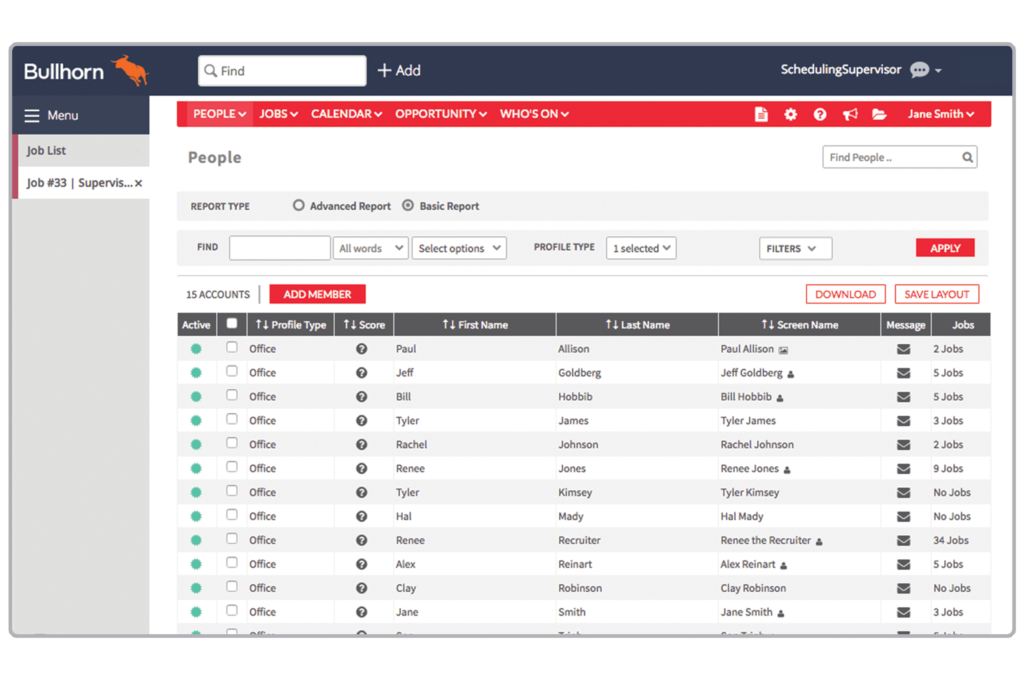Viewport: 1024px width, 680px height.
Task: Open the chat bubble icon beside SchedulingSupervisor
Action: [x=920, y=71]
